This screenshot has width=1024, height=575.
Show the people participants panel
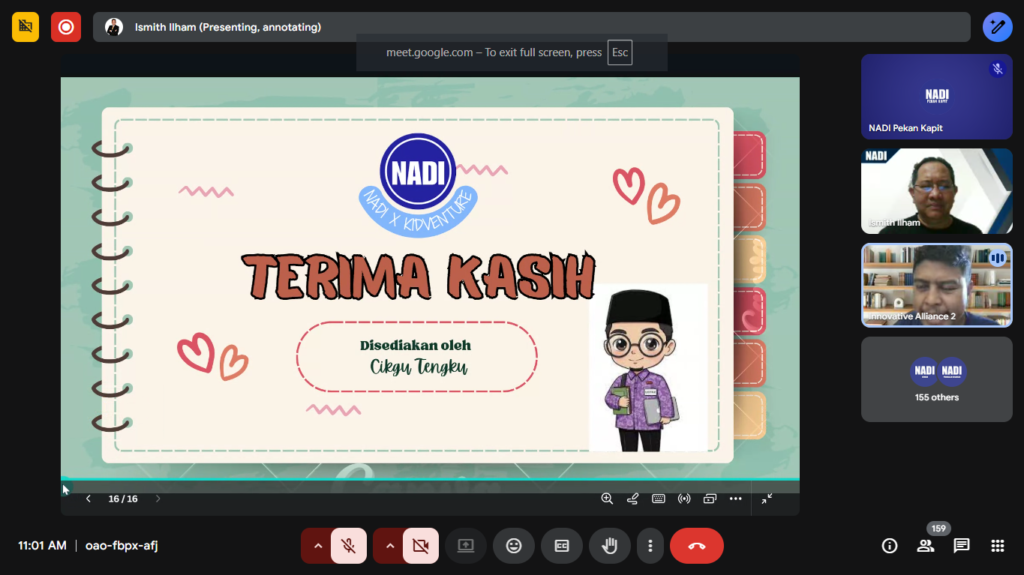(x=926, y=546)
